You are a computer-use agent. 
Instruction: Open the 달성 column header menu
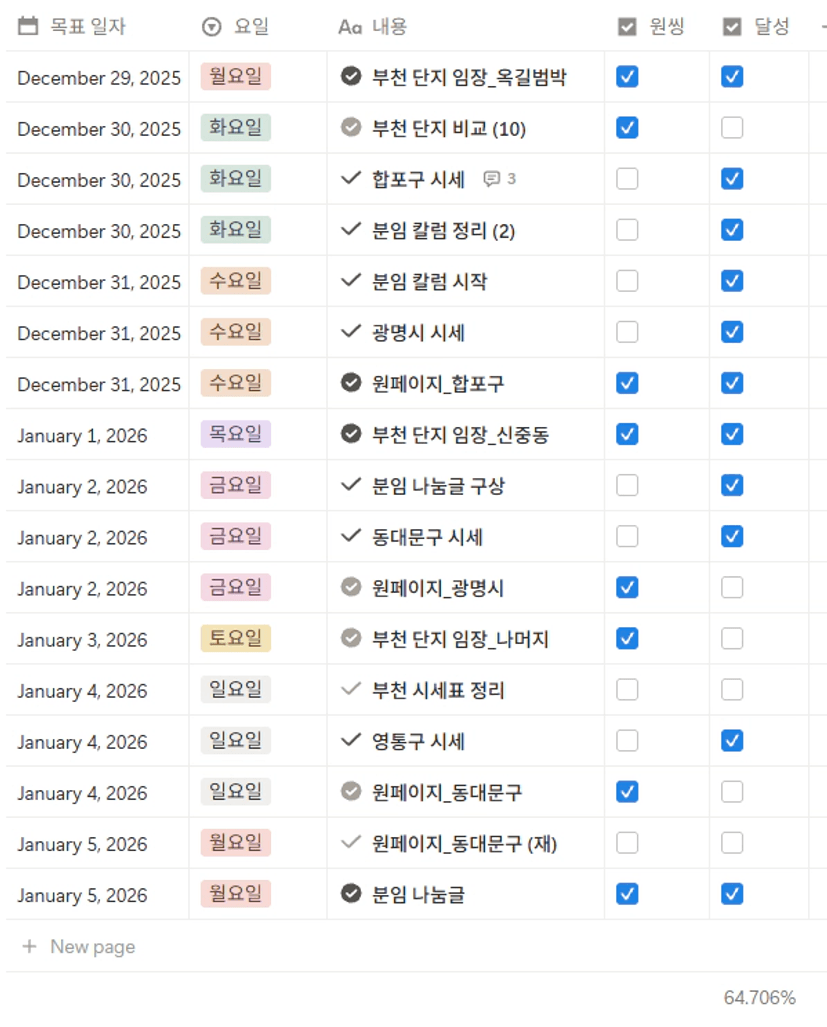coord(771,27)
